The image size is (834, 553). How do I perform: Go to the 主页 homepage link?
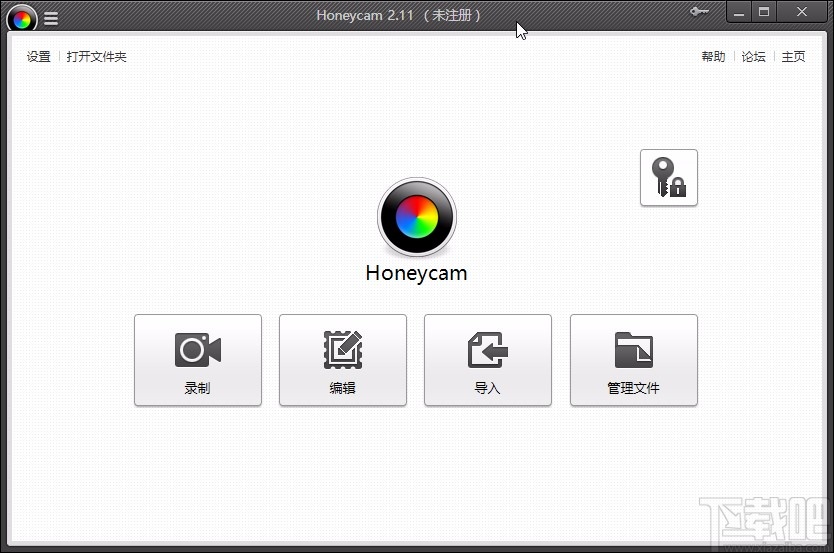(793, 56)
